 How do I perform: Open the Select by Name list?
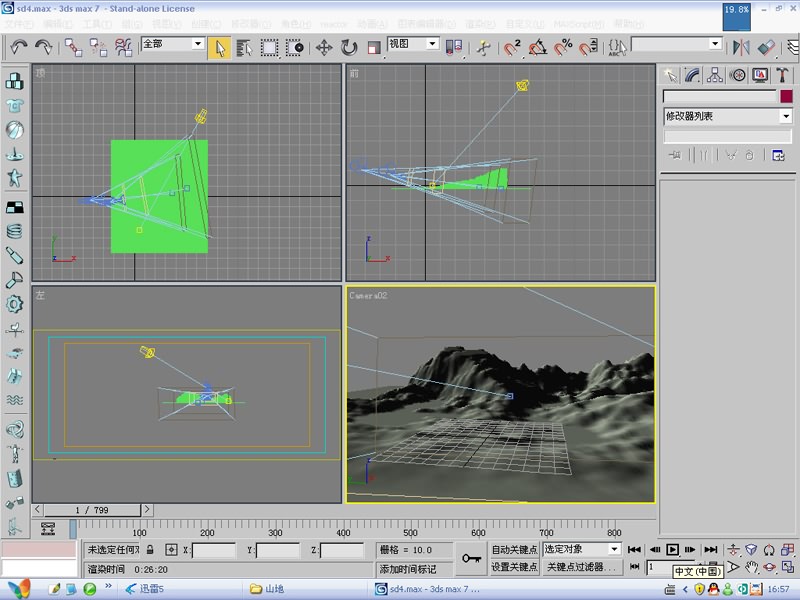coord(244,48)
